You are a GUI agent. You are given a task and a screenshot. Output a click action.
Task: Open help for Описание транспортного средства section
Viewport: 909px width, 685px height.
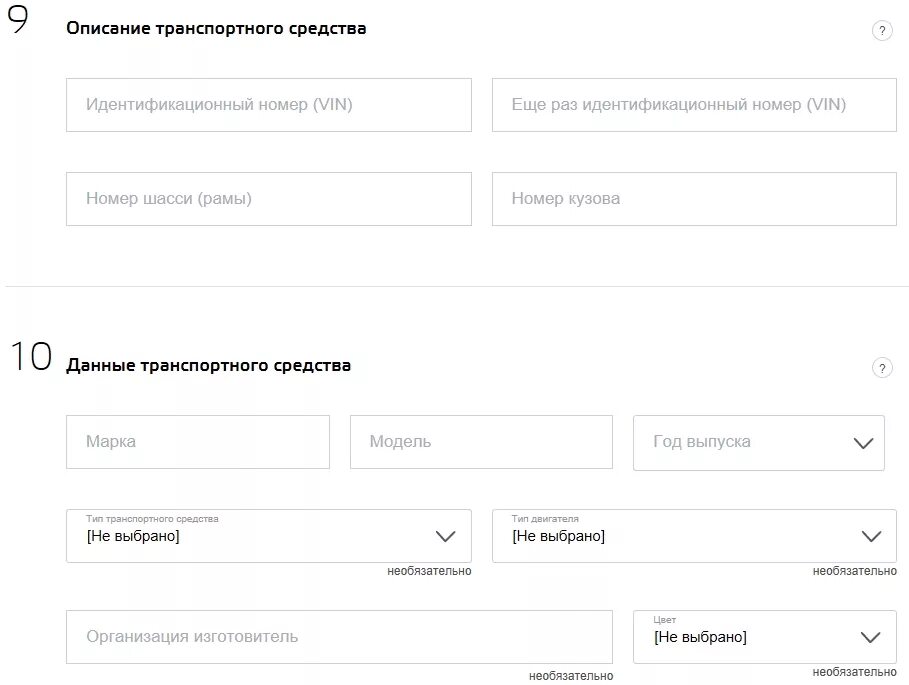coord(881,31)
